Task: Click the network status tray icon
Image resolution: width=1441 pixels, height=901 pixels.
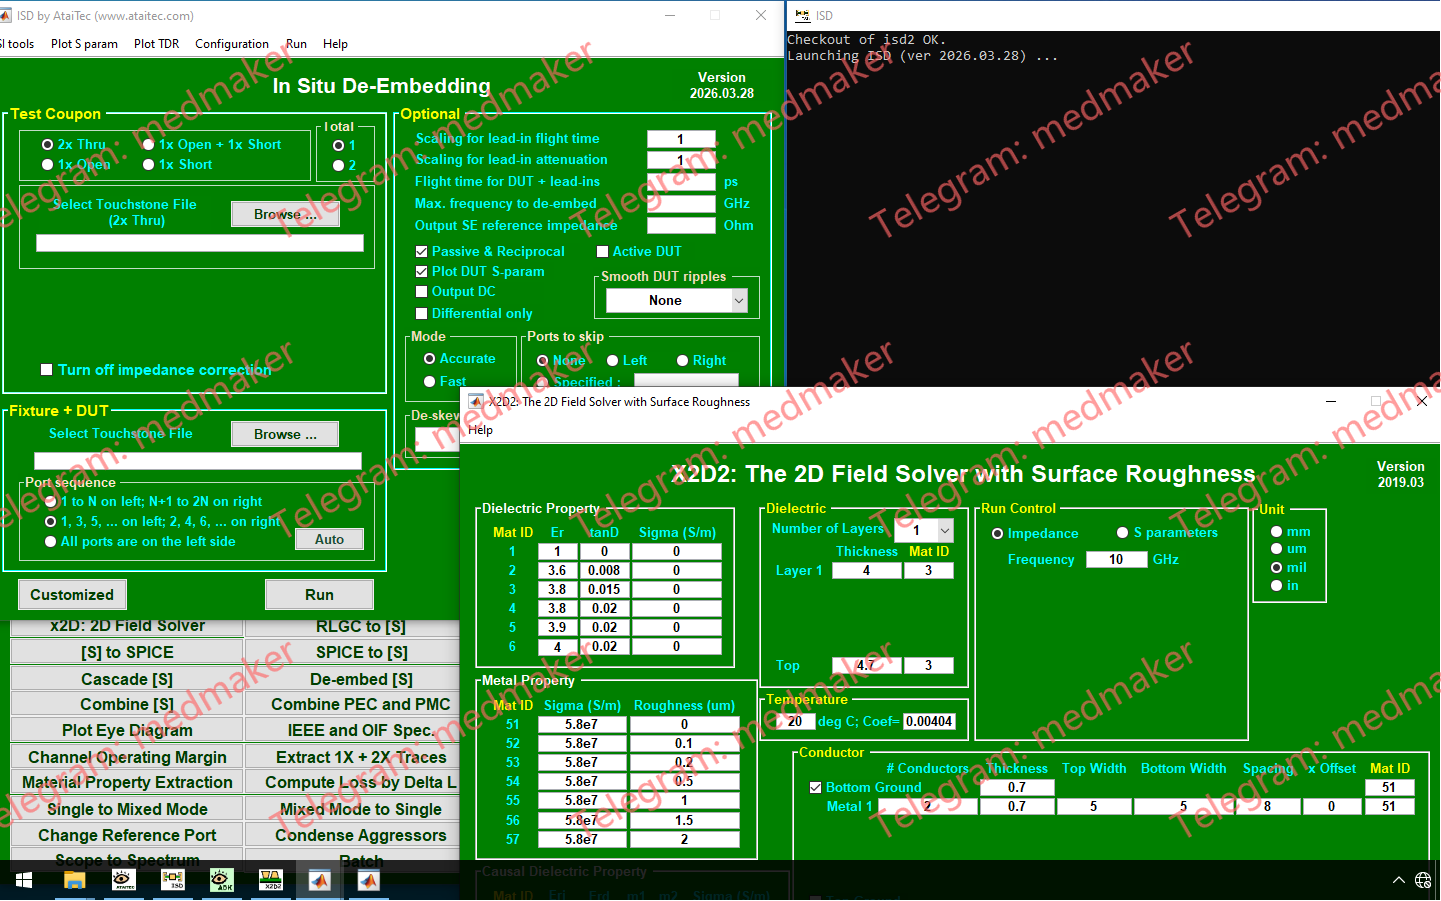Action: [x=1423, y=880]
